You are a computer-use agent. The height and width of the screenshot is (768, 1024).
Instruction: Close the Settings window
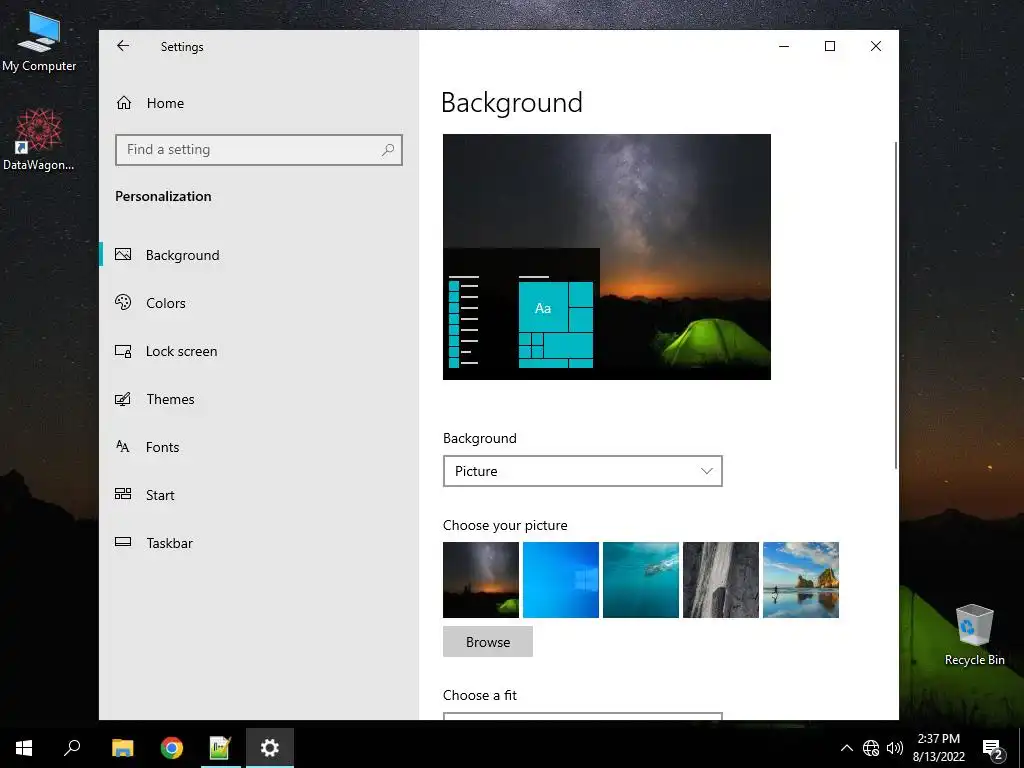click(876, 46)
